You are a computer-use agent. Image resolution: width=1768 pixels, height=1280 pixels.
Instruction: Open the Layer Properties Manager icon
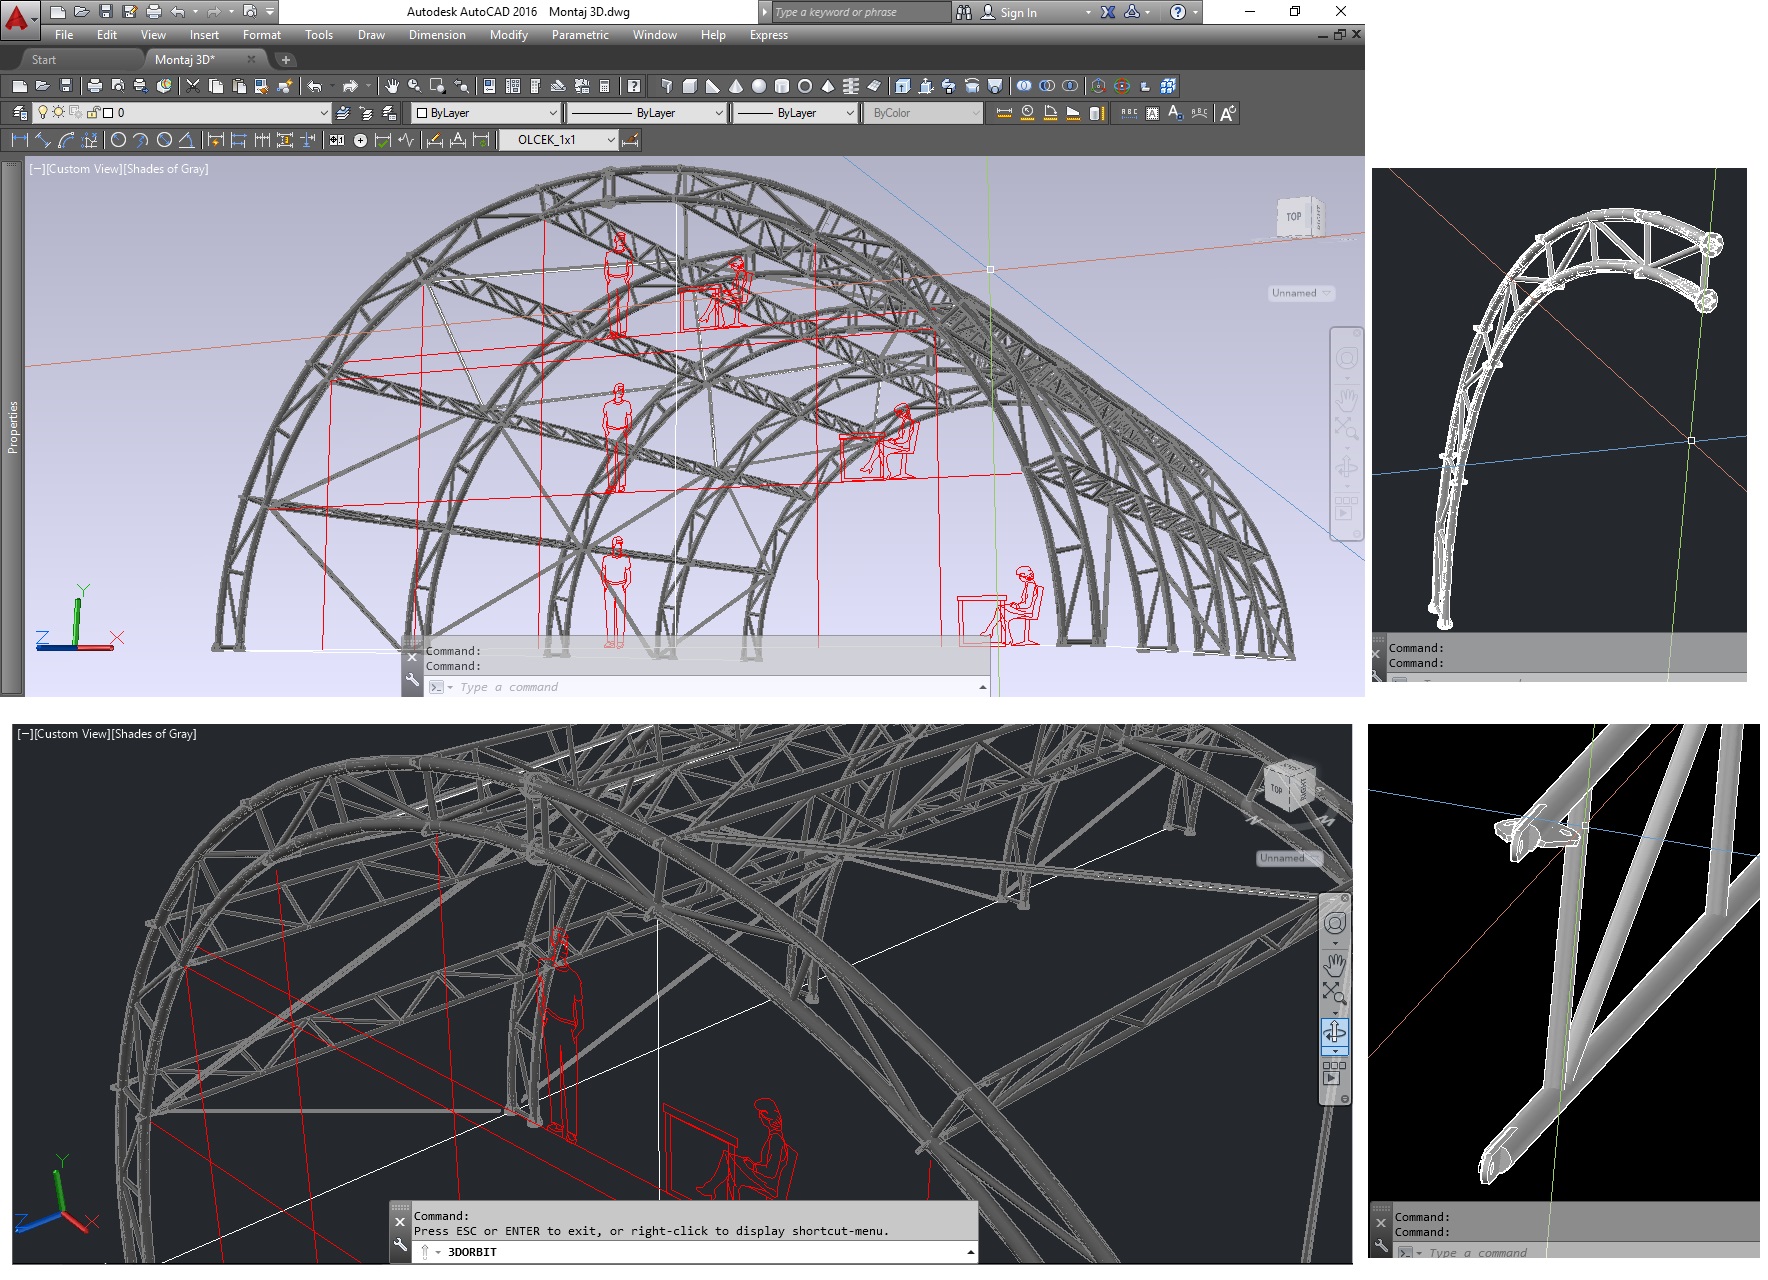click(x=19, y=113)
